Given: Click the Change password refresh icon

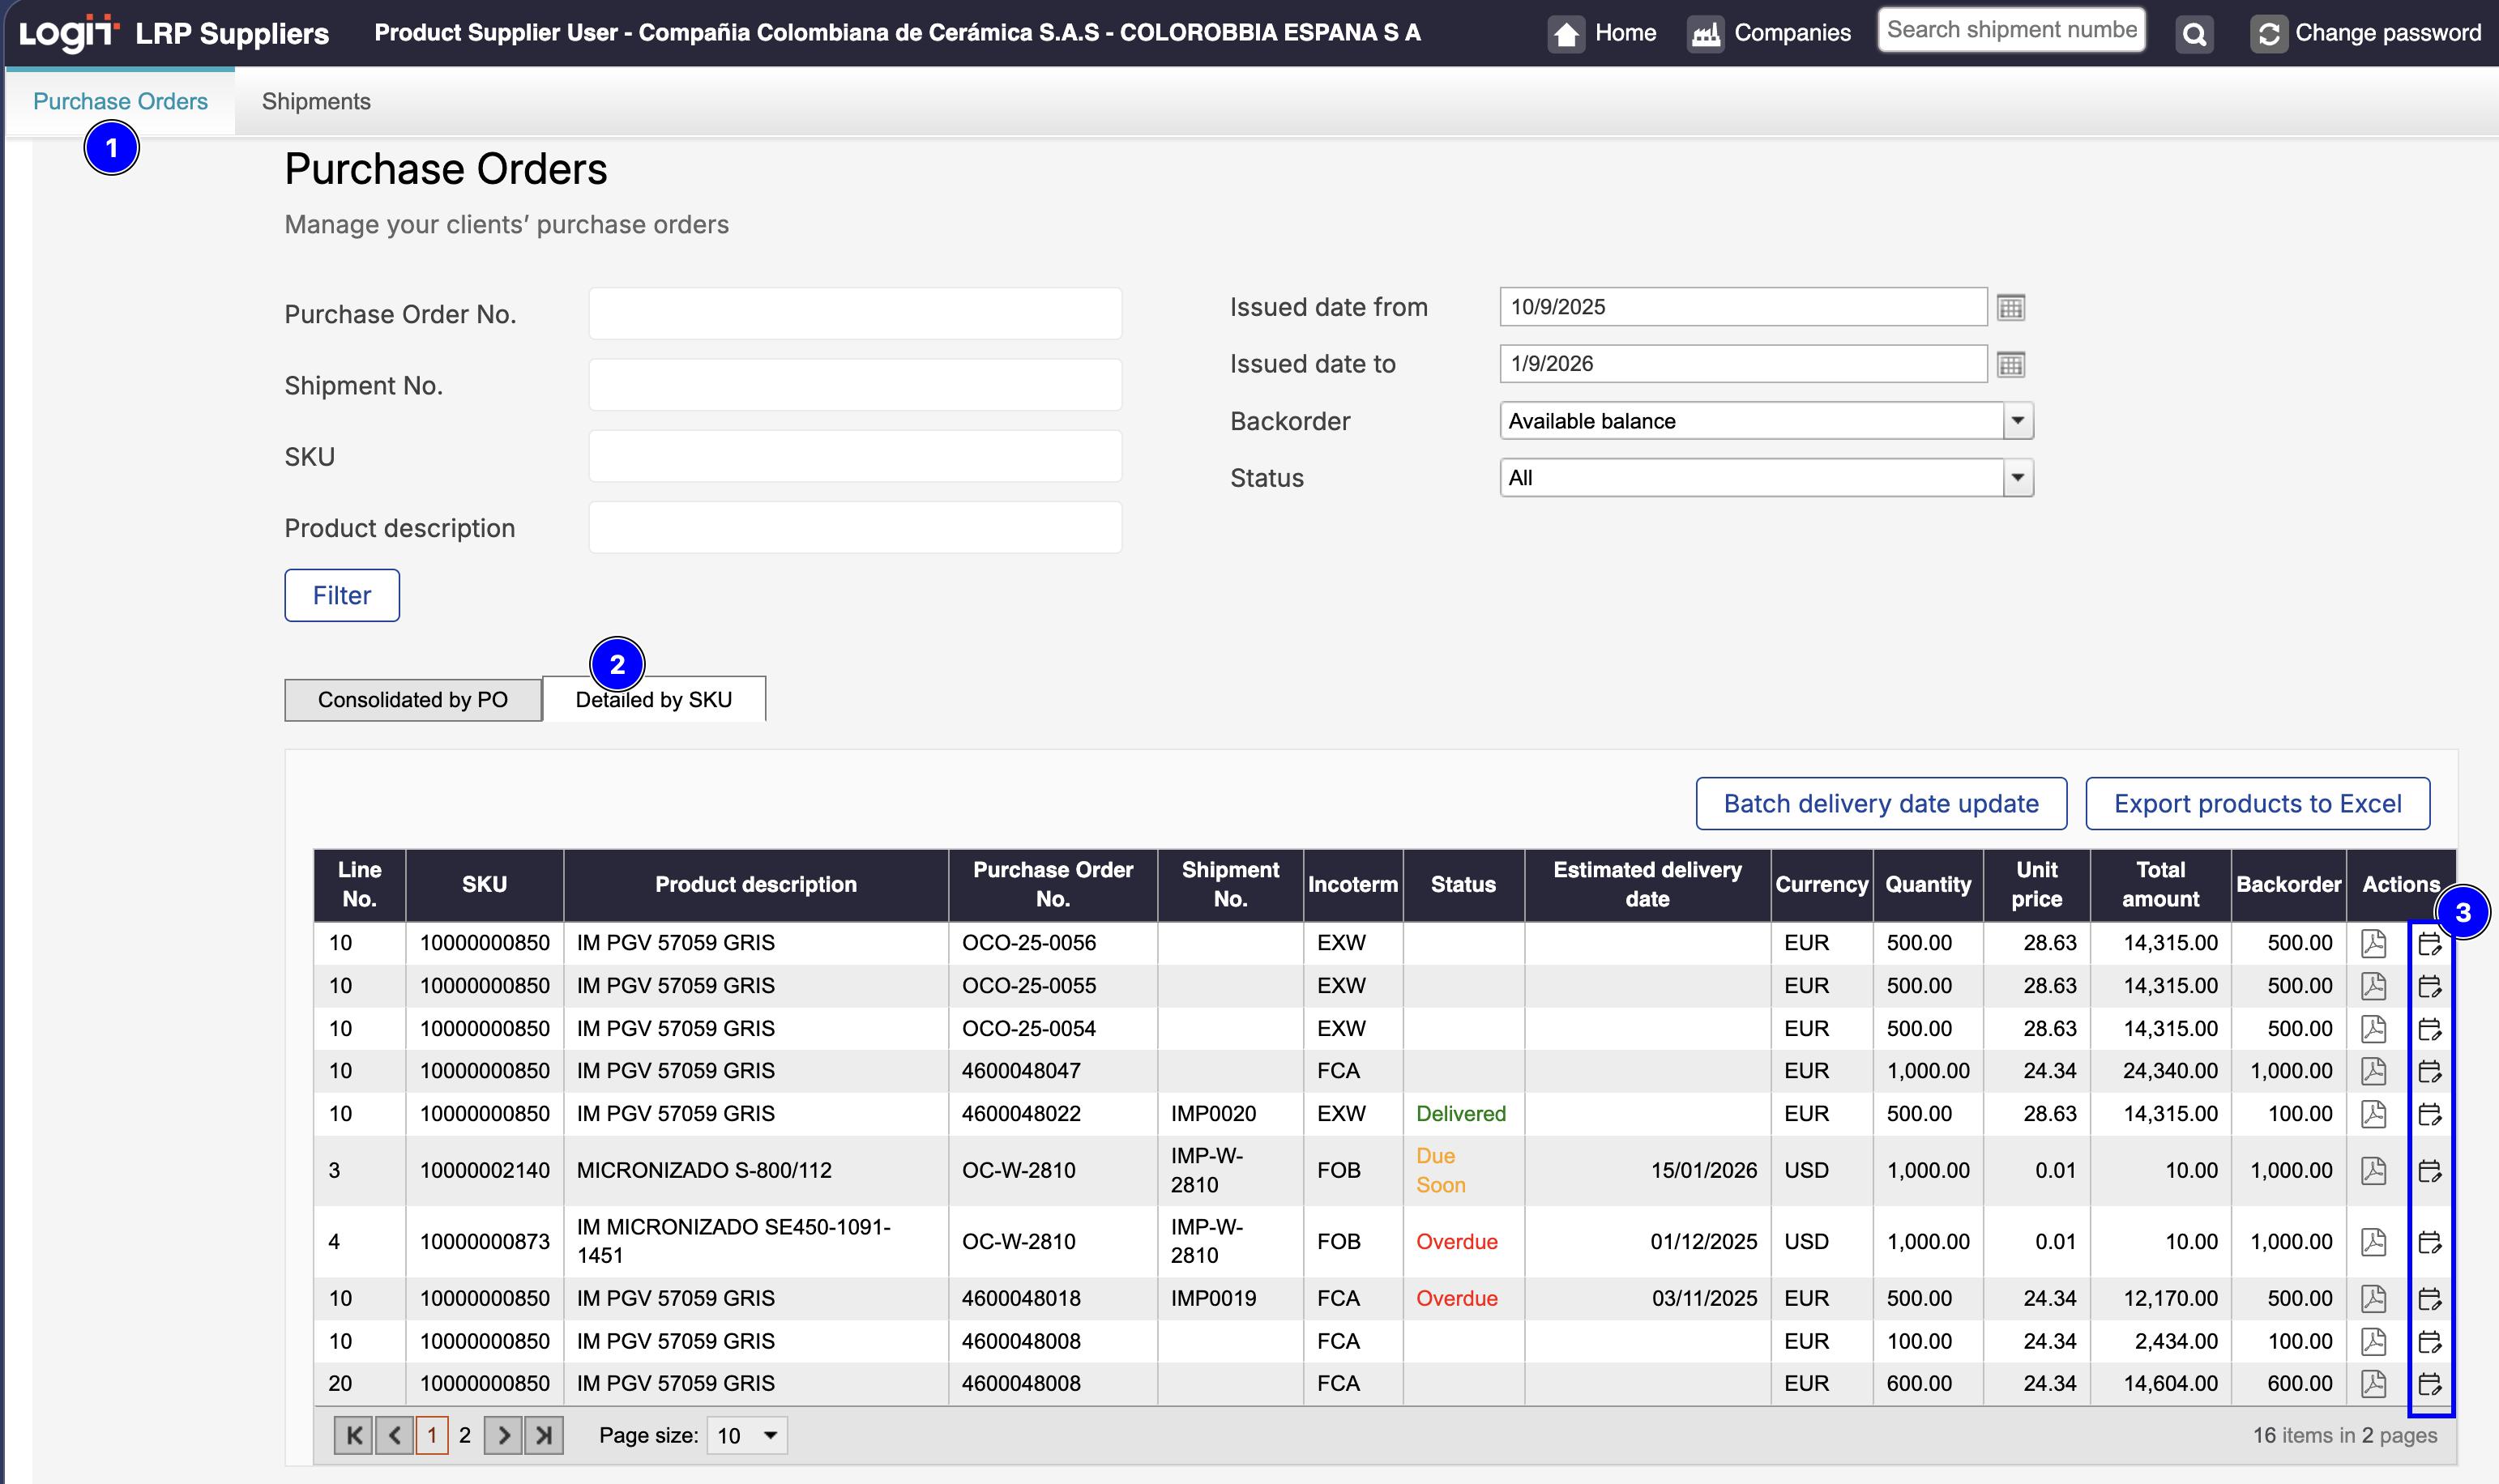Looking at the screenshot, I should [x=2268, y=34].
